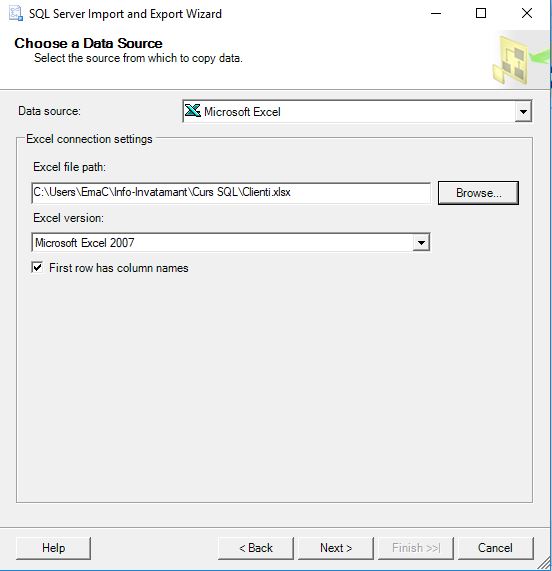552x571 pixels.
Task: Open the Data source dropdown arrow
Action: [x=523, y=112]
